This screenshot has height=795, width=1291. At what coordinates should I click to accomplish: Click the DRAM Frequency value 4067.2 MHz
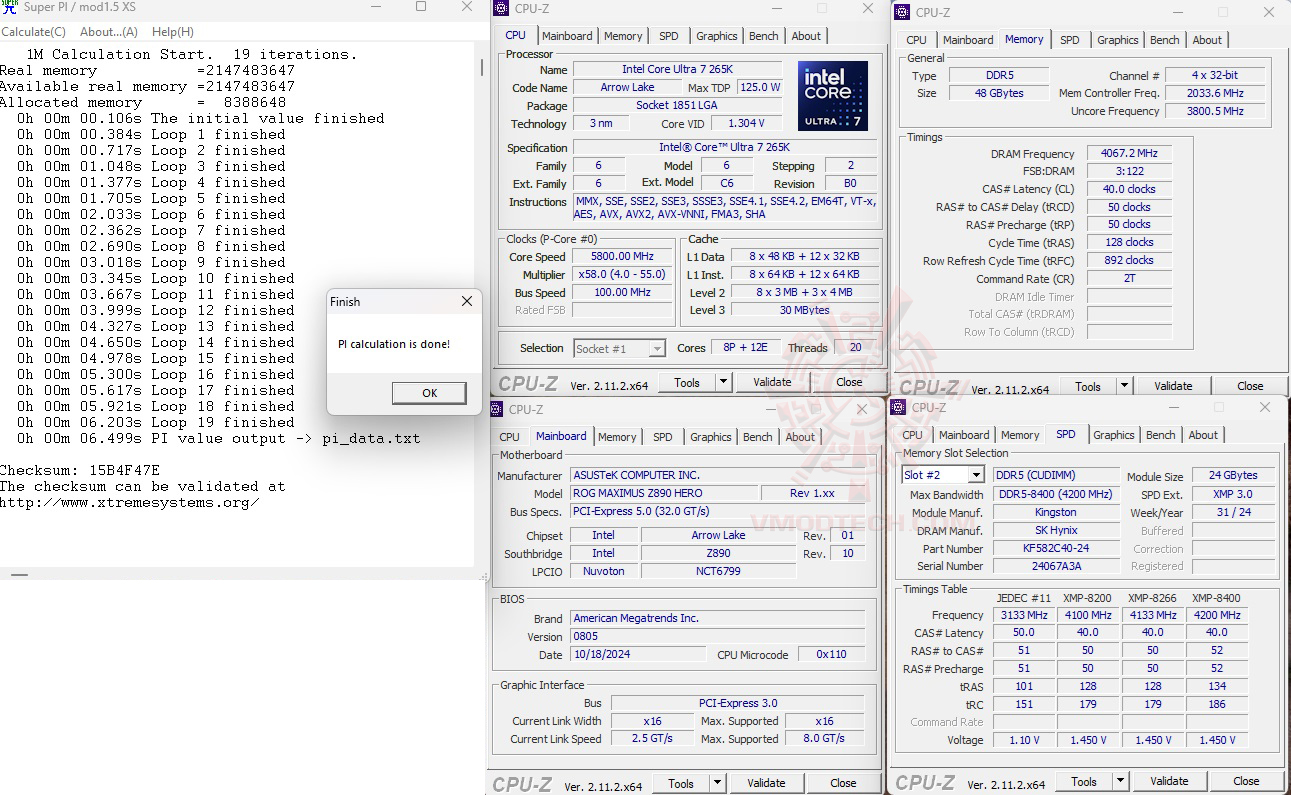[1129, 154]
